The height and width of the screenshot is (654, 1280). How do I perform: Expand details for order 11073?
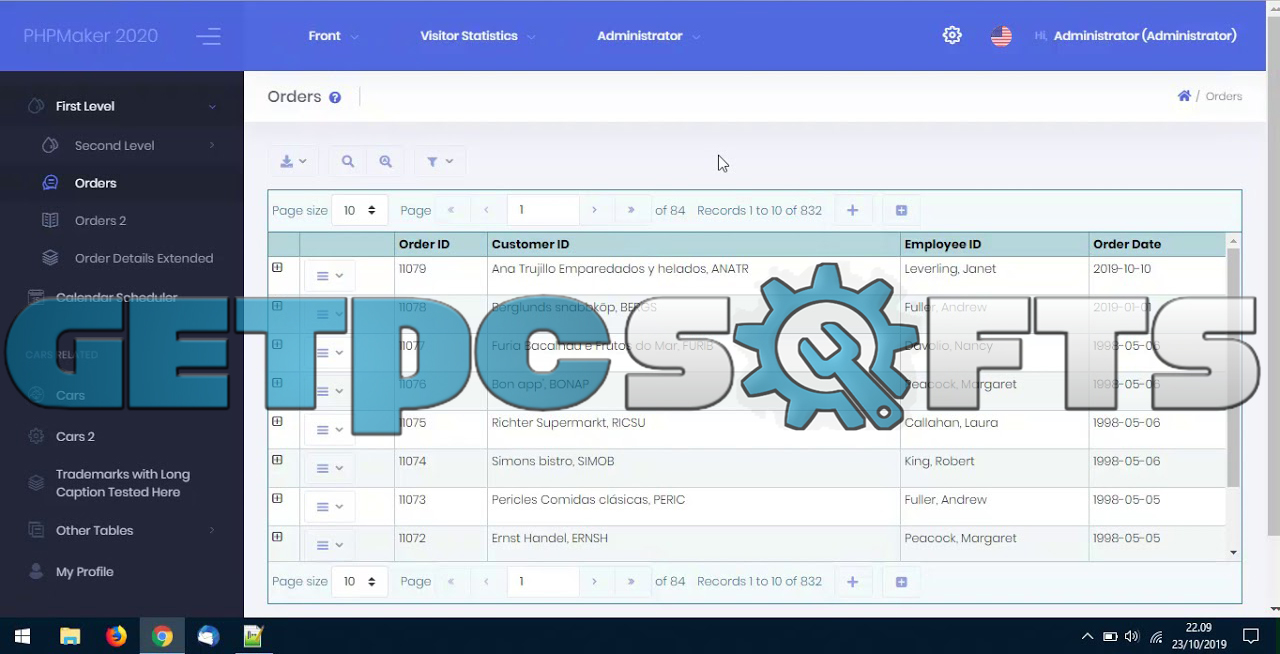point(277,498)
